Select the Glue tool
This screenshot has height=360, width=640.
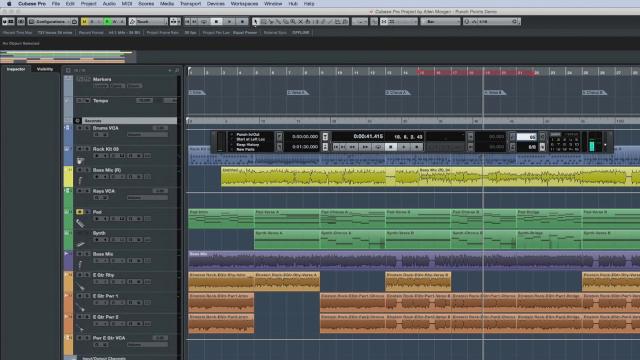278,21
